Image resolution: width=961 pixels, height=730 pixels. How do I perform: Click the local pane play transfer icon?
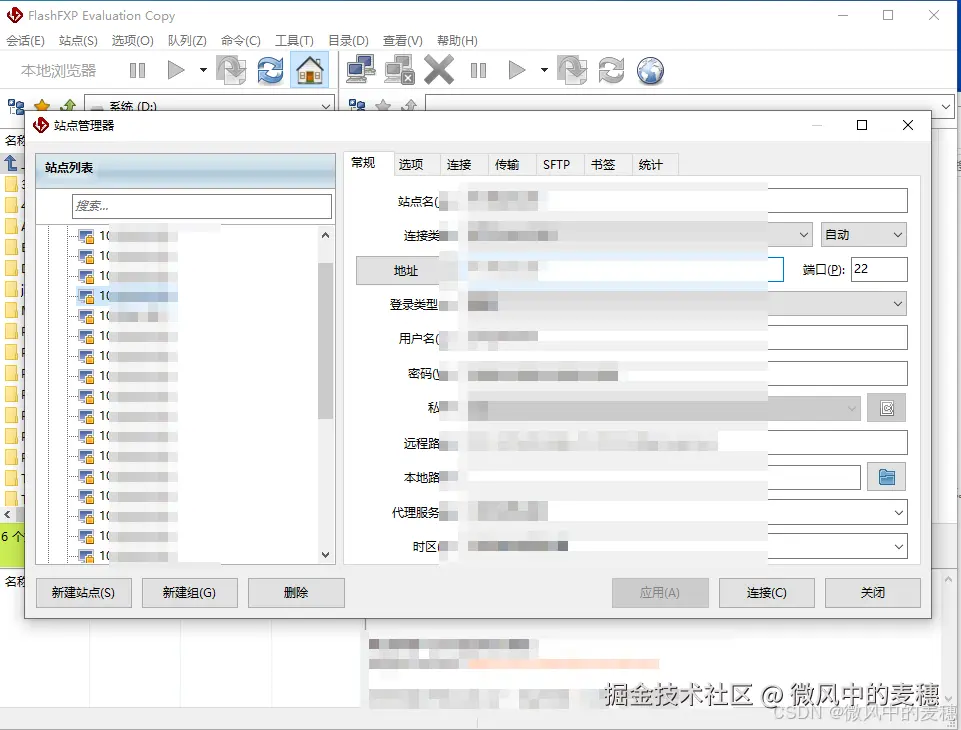176,70
